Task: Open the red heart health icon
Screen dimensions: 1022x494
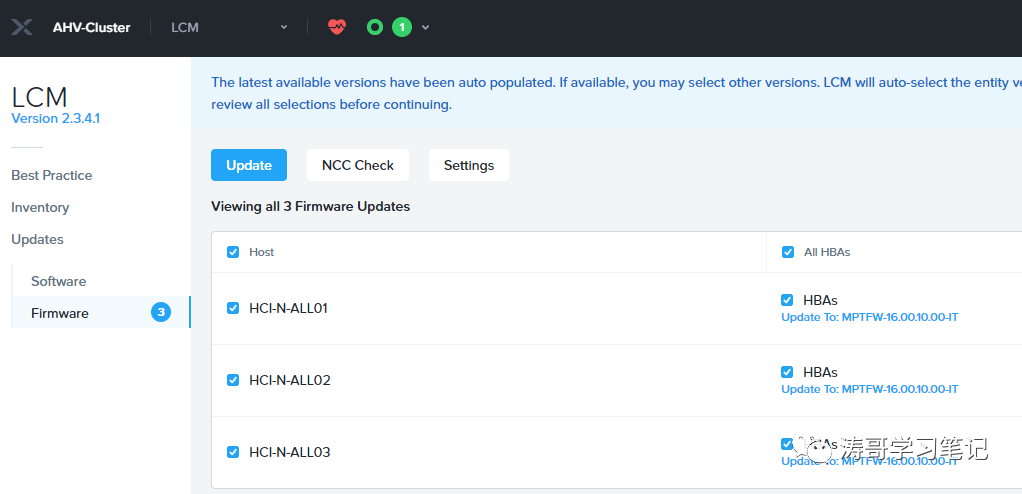Action: (x=337, y=27)
